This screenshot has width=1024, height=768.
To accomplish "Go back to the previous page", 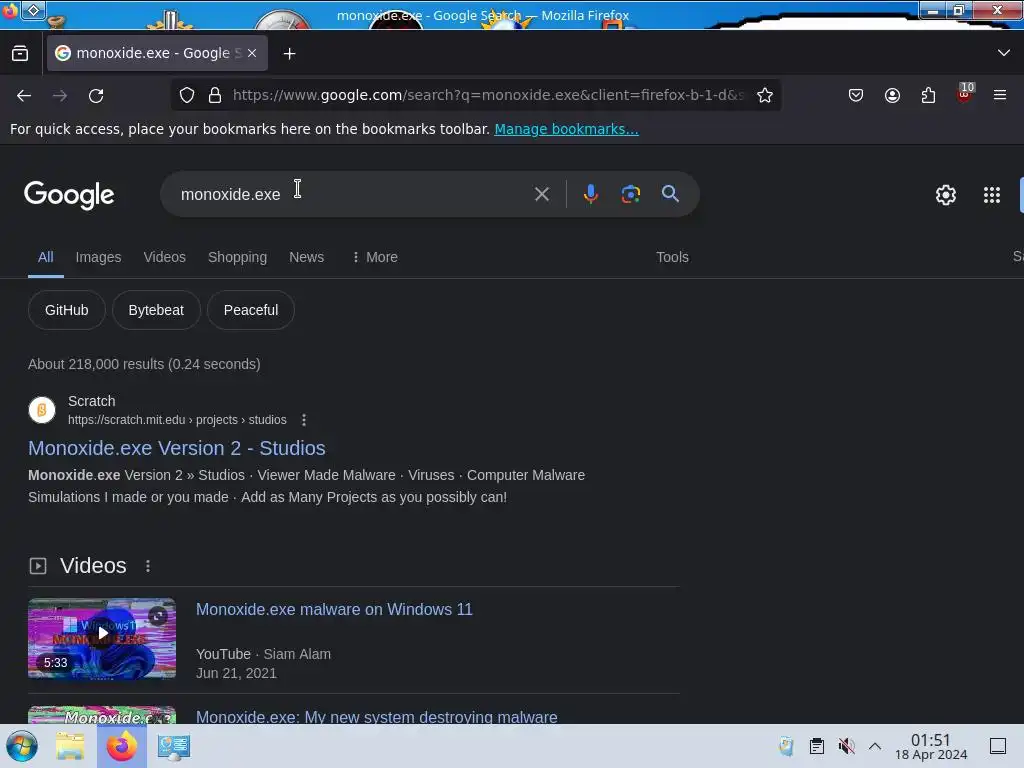I will tap(24, 95).
